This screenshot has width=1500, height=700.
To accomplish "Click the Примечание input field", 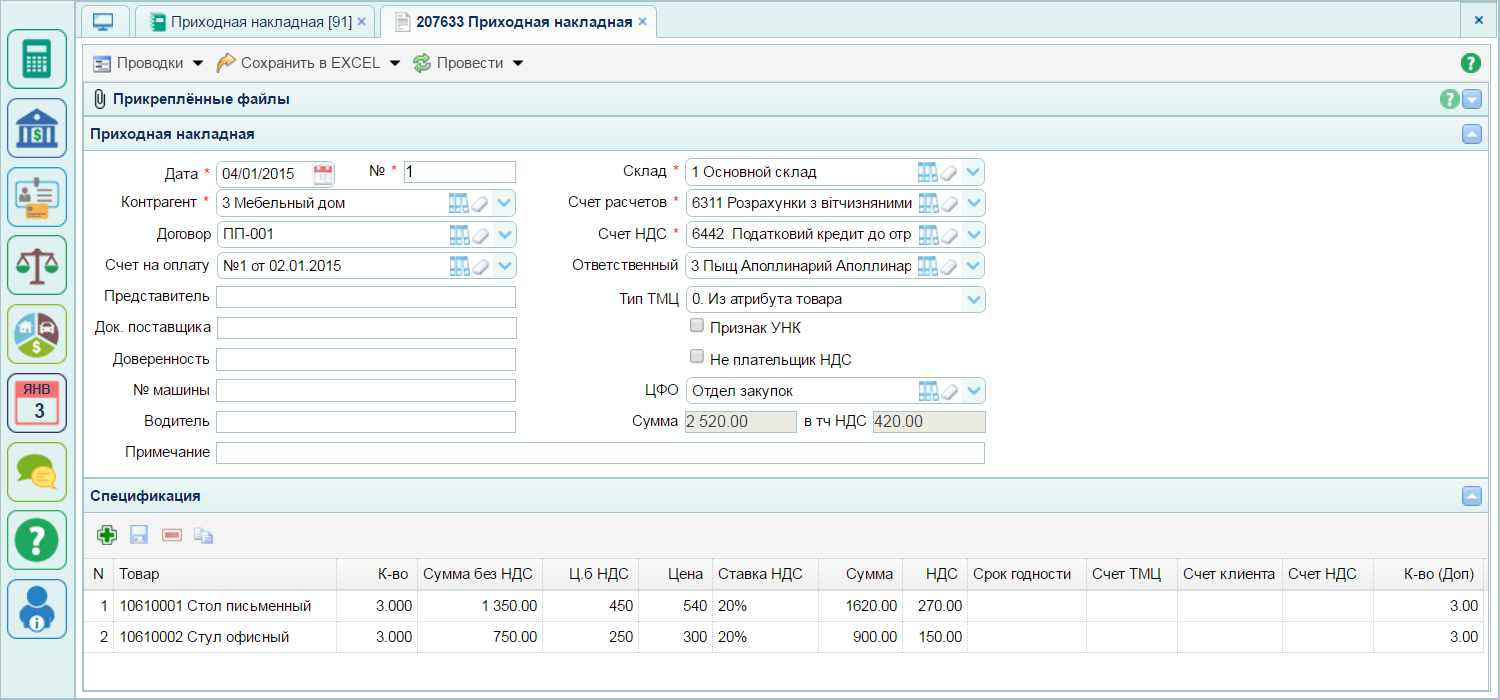I will point(600,453).
